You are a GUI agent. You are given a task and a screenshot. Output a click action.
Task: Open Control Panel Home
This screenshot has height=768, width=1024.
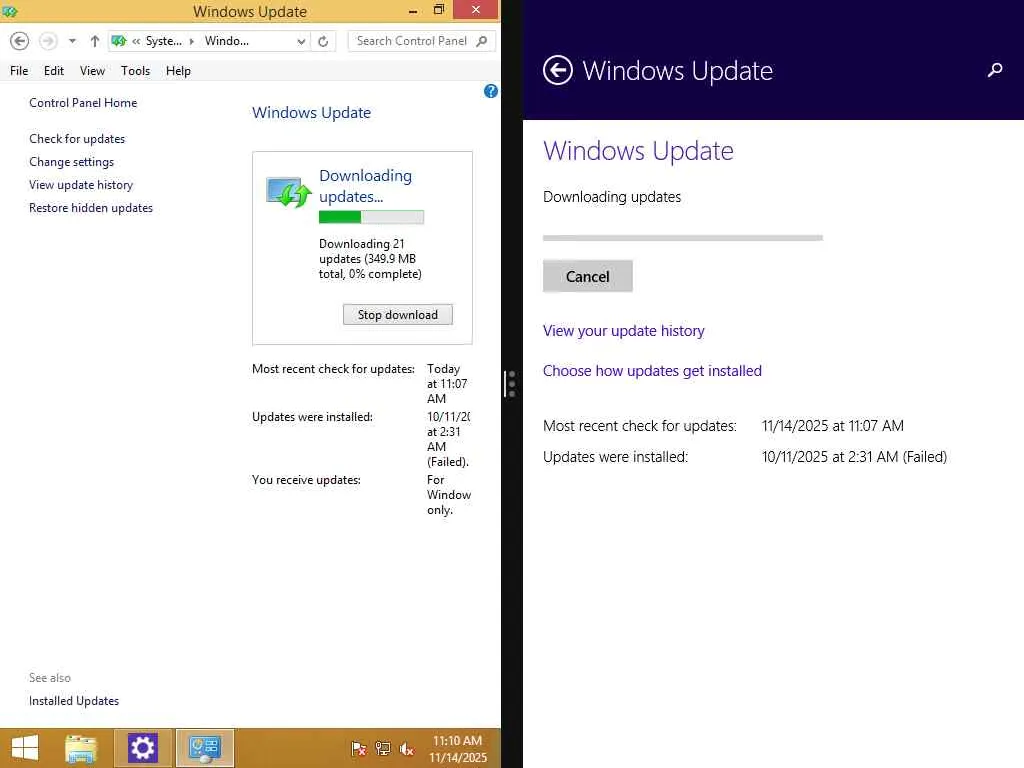[83, 103]
